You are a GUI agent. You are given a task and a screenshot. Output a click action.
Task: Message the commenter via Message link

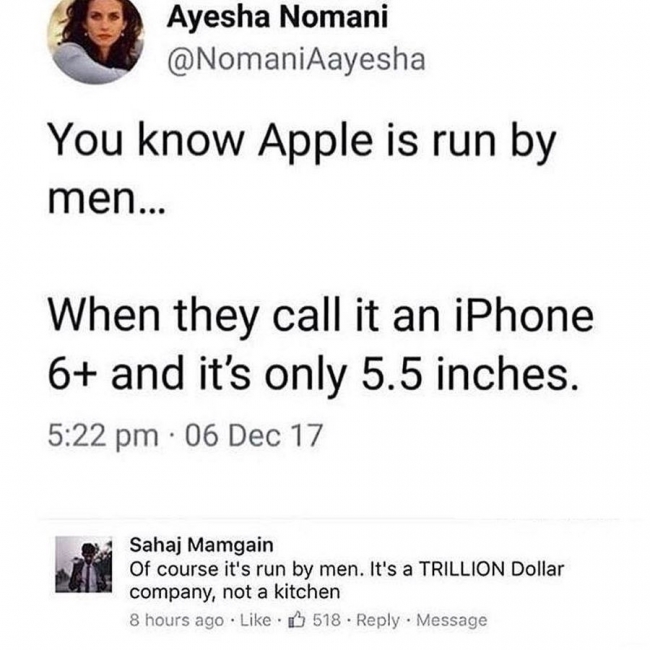451,621
